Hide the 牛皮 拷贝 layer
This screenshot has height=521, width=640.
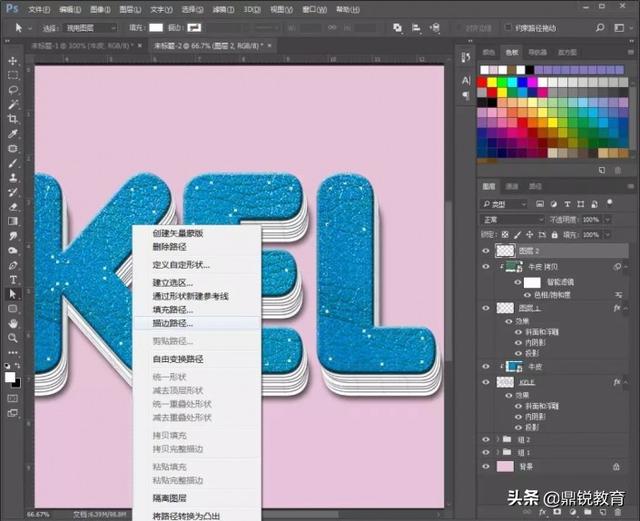click(486, 267)
